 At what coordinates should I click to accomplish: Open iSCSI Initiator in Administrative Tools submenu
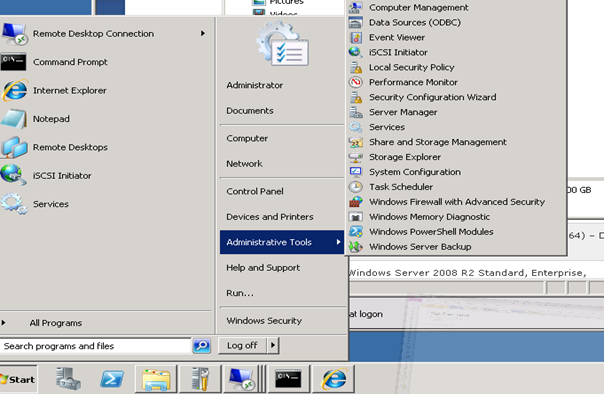click(x=398, y=52)
